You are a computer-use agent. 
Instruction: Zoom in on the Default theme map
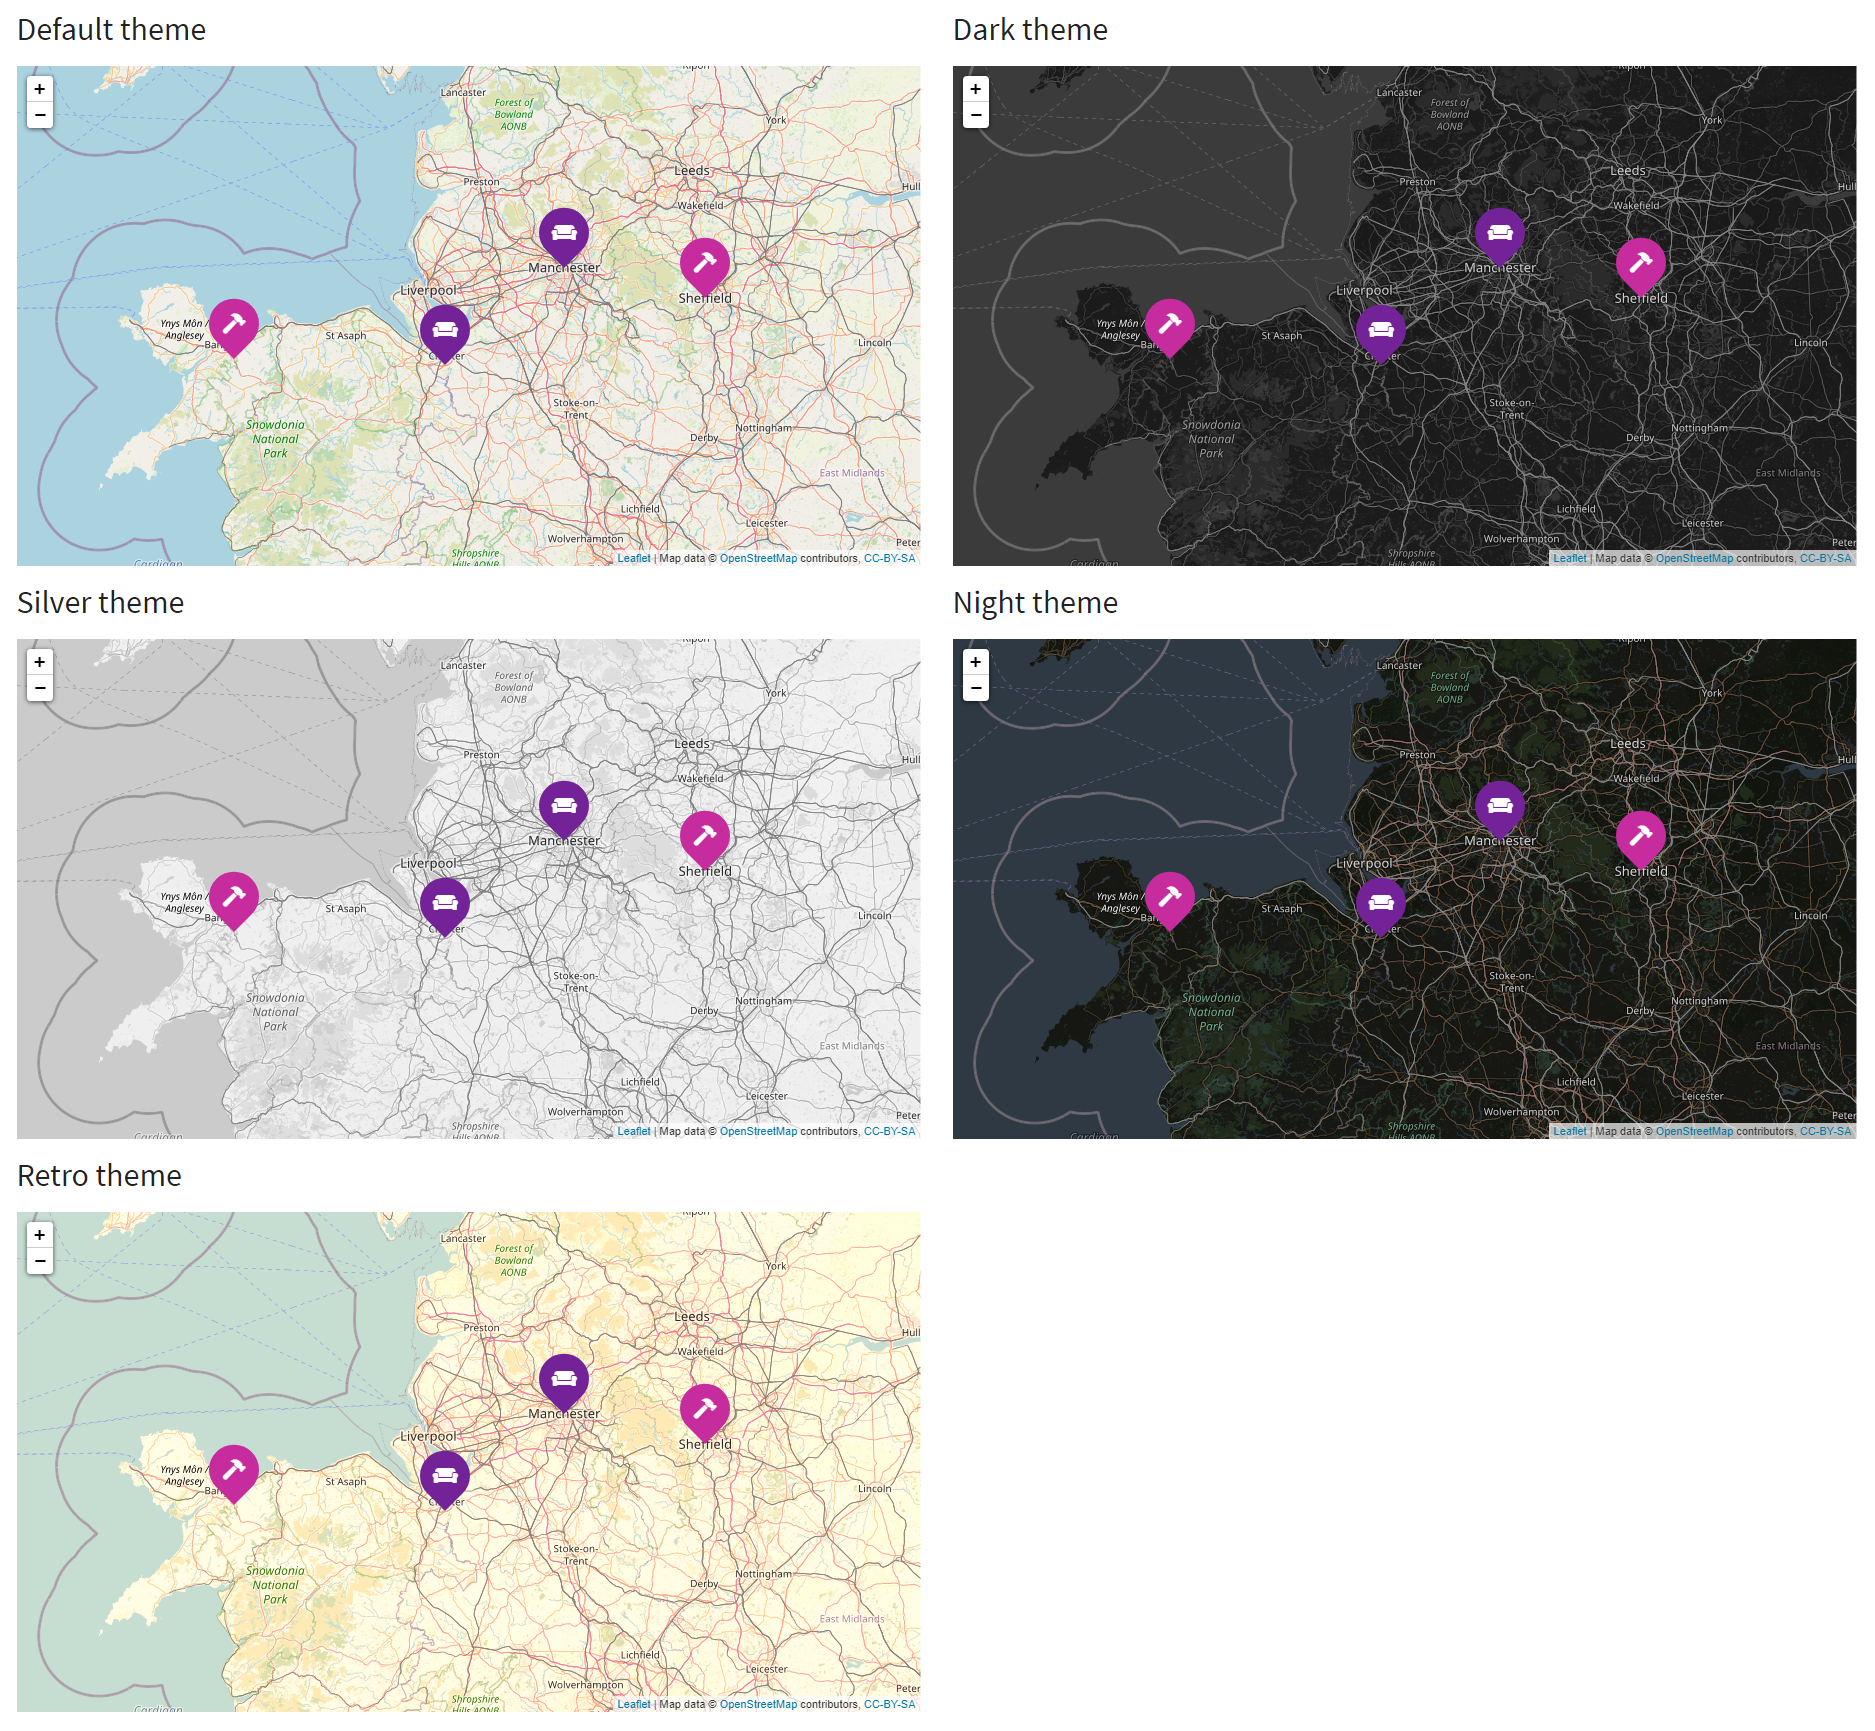pyautogui.click(x=40, y=89)
